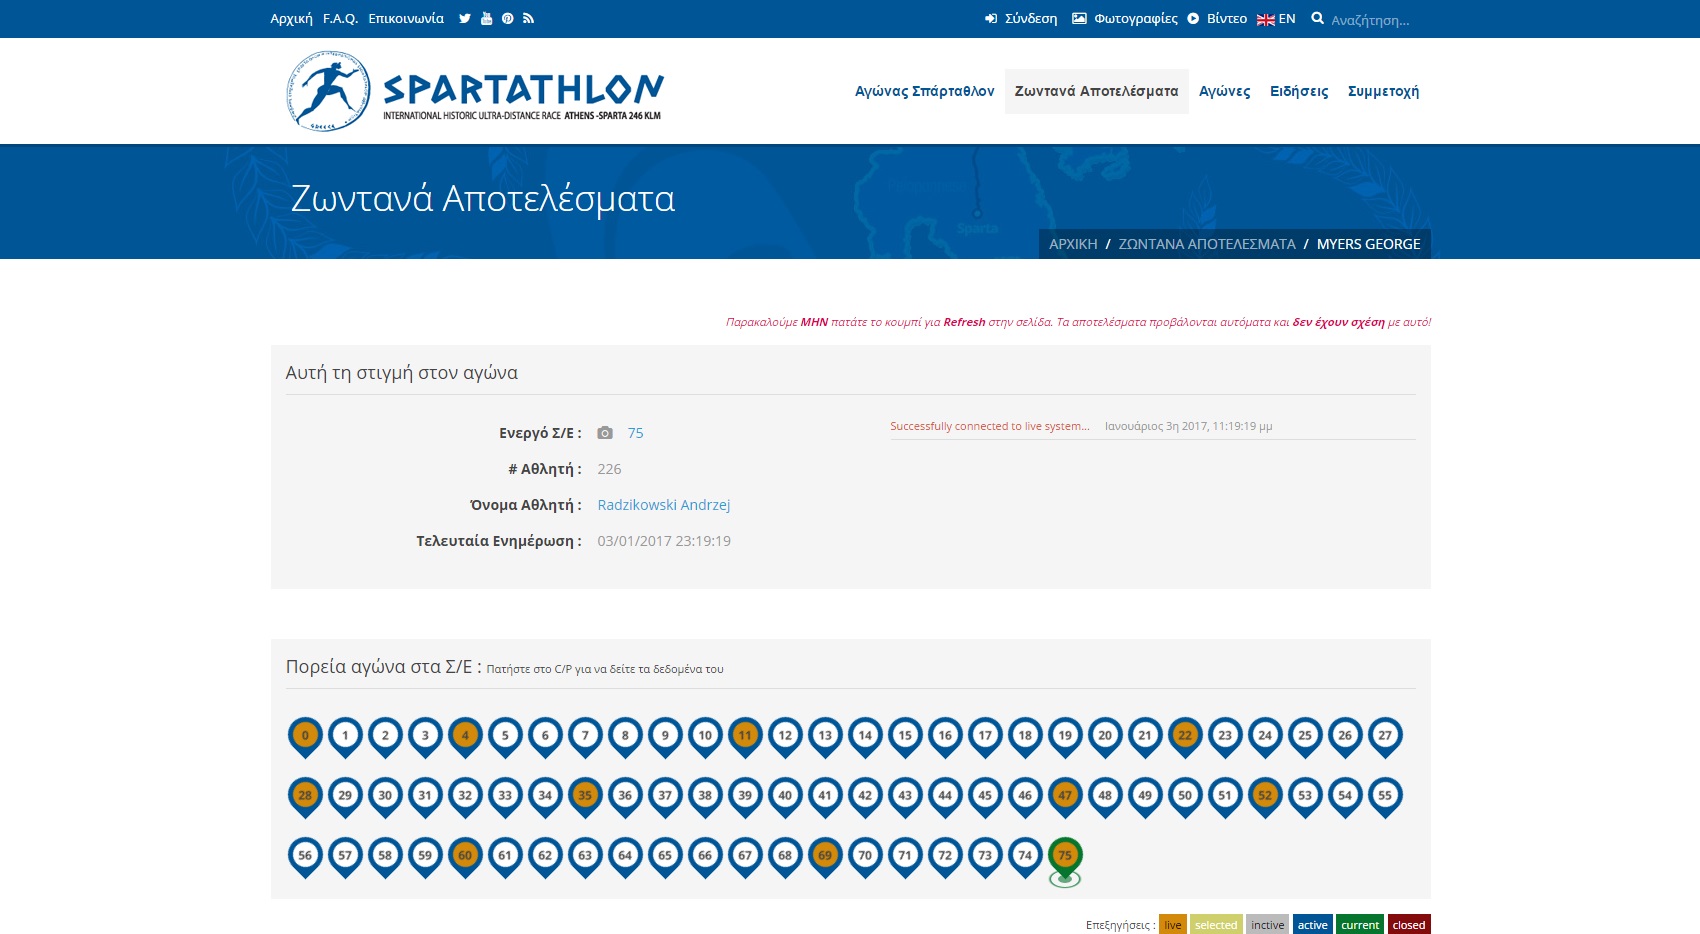Click ΖΩΝΤΑΝΑ ΑΠΟΤΕΛΕΣΜΑΤΑ in the breadcrumb
The width and height of the screenshot is (1700, 934).
point(1207,244)
